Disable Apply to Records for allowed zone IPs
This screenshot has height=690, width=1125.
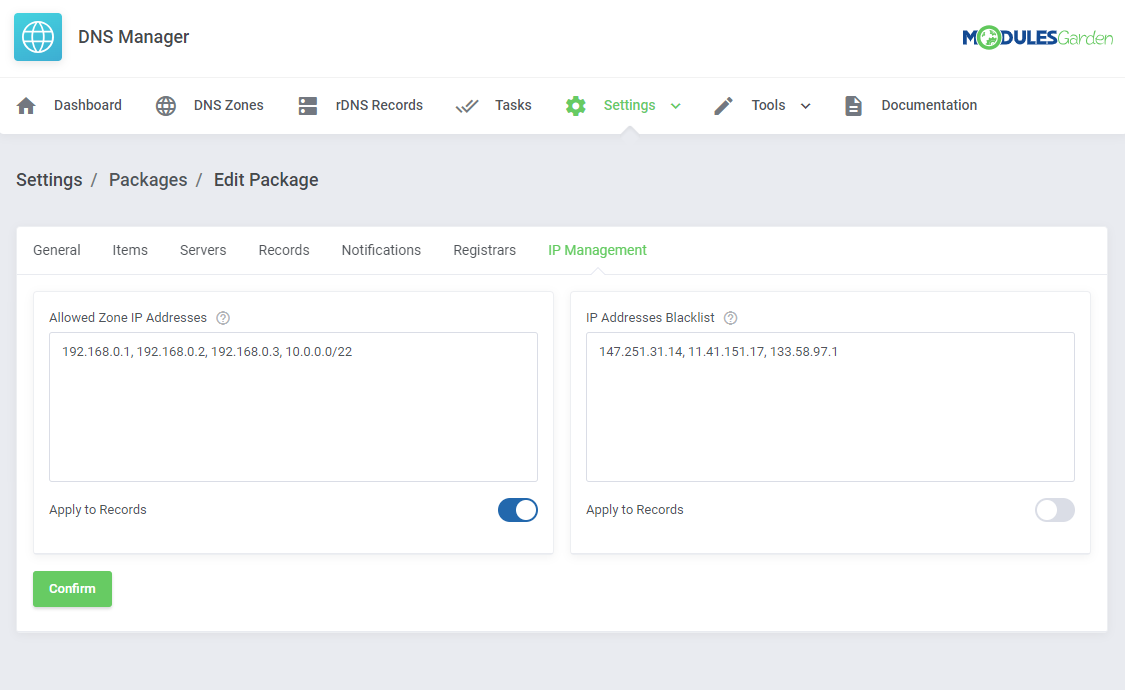518,510
